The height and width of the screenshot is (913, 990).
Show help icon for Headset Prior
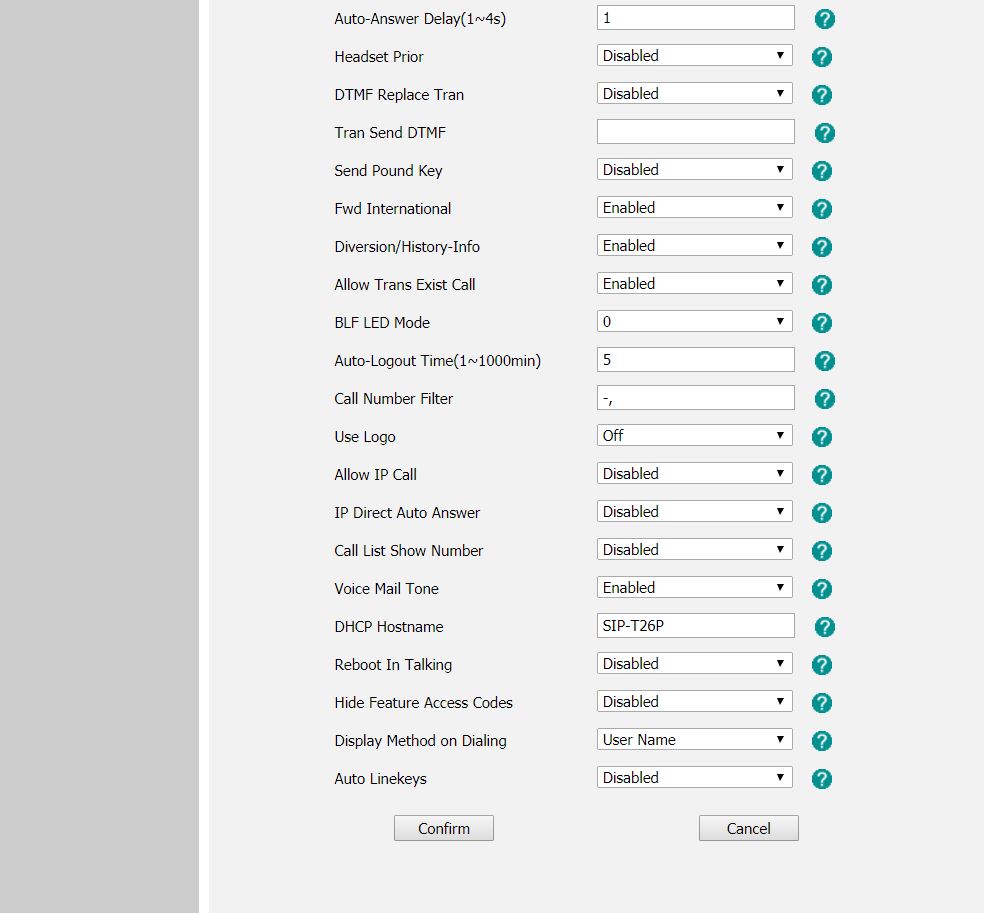pos(821,57)
